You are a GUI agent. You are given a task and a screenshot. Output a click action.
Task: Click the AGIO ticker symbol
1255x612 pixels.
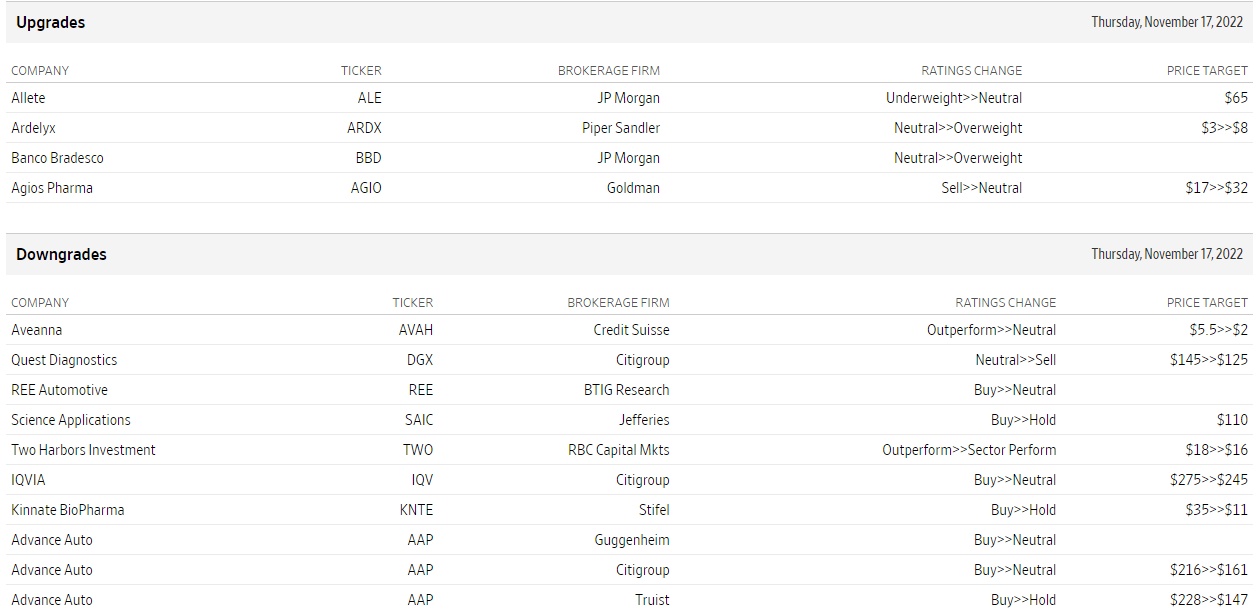[366, 188]
